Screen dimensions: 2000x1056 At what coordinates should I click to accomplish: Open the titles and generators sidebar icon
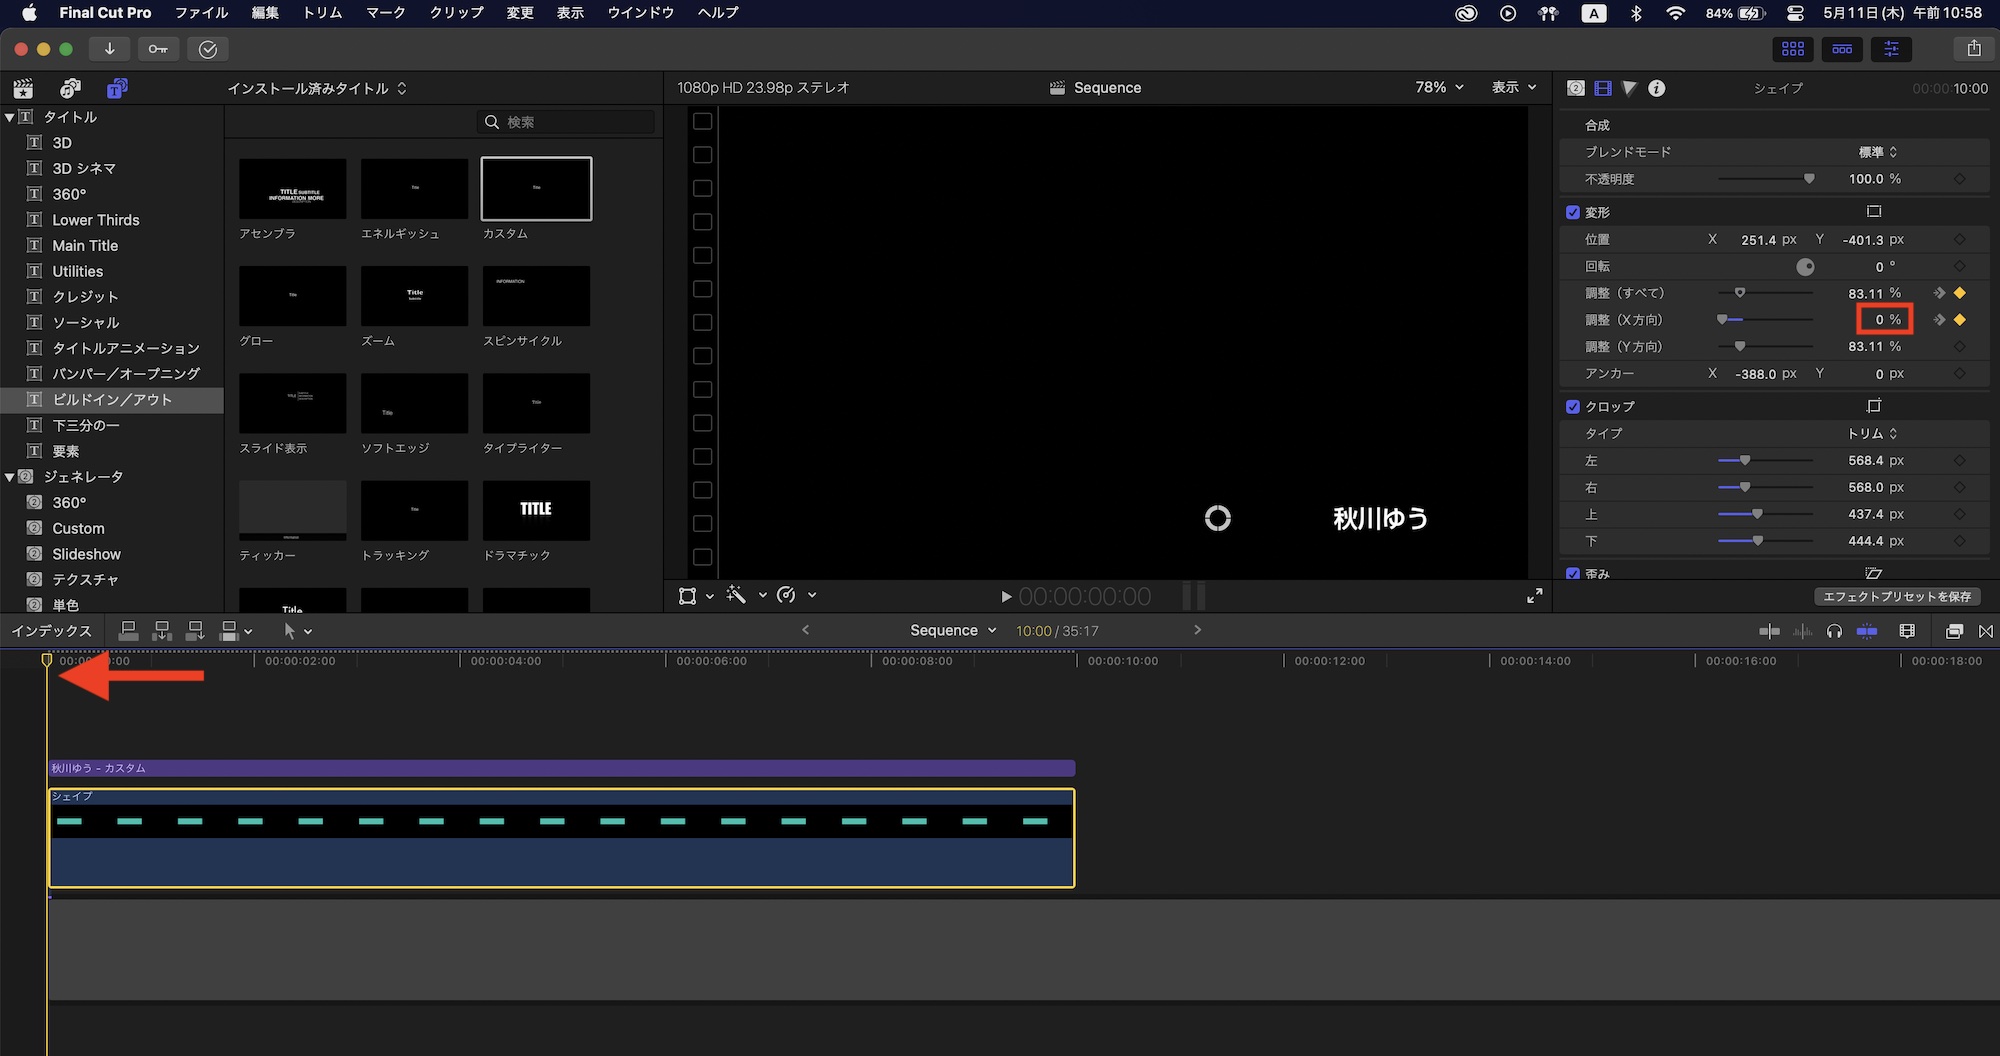tap(117, 88)
